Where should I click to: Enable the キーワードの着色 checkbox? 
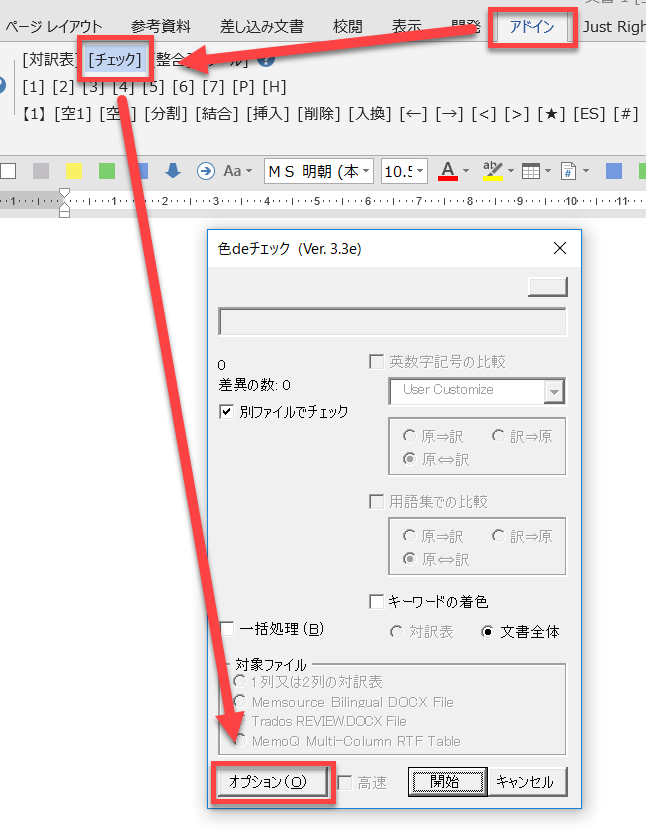(377, 601)
